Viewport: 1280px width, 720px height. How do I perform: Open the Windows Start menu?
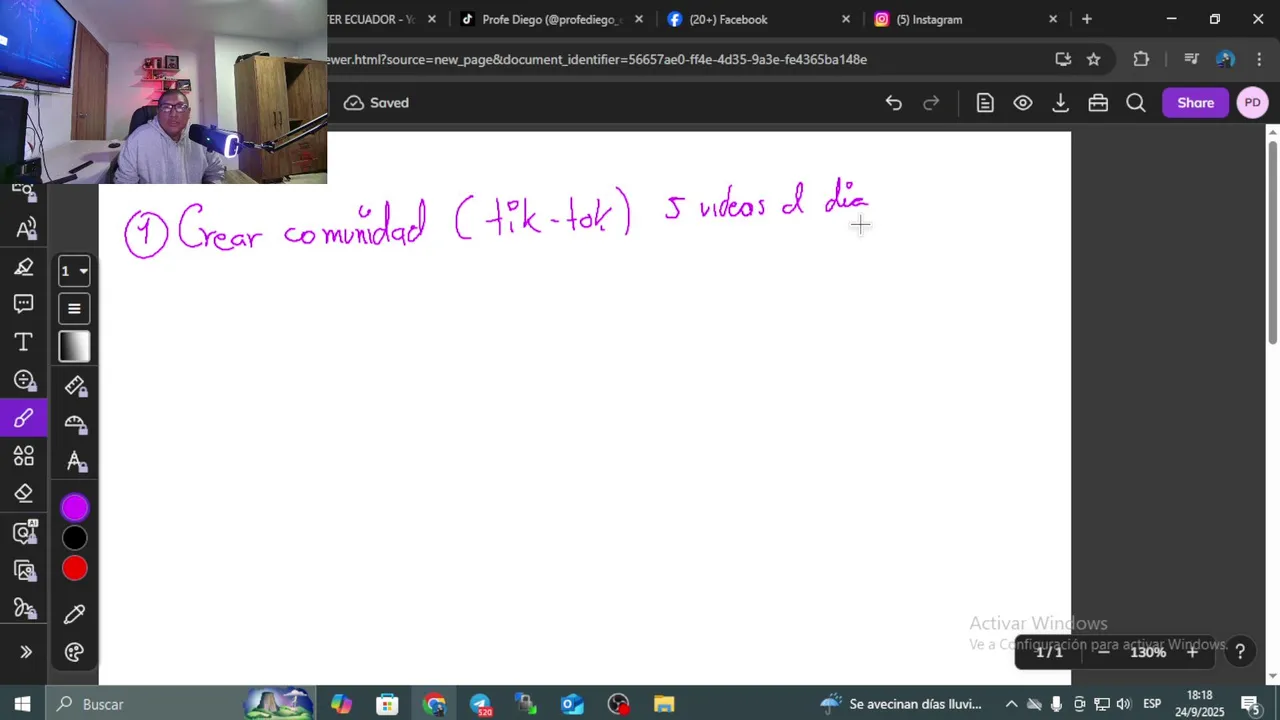click(x=22, y=704)
